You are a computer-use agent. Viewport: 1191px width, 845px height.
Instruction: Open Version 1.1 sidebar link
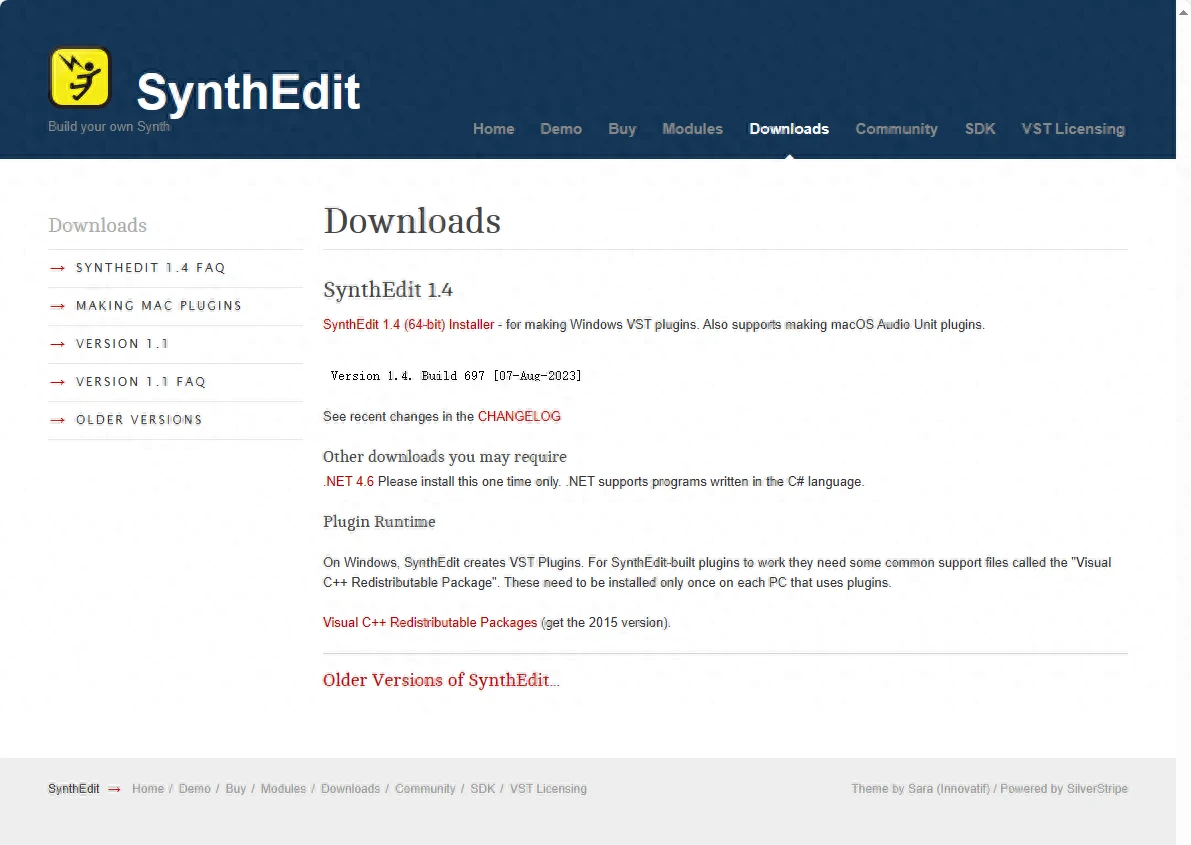(122, 343)
